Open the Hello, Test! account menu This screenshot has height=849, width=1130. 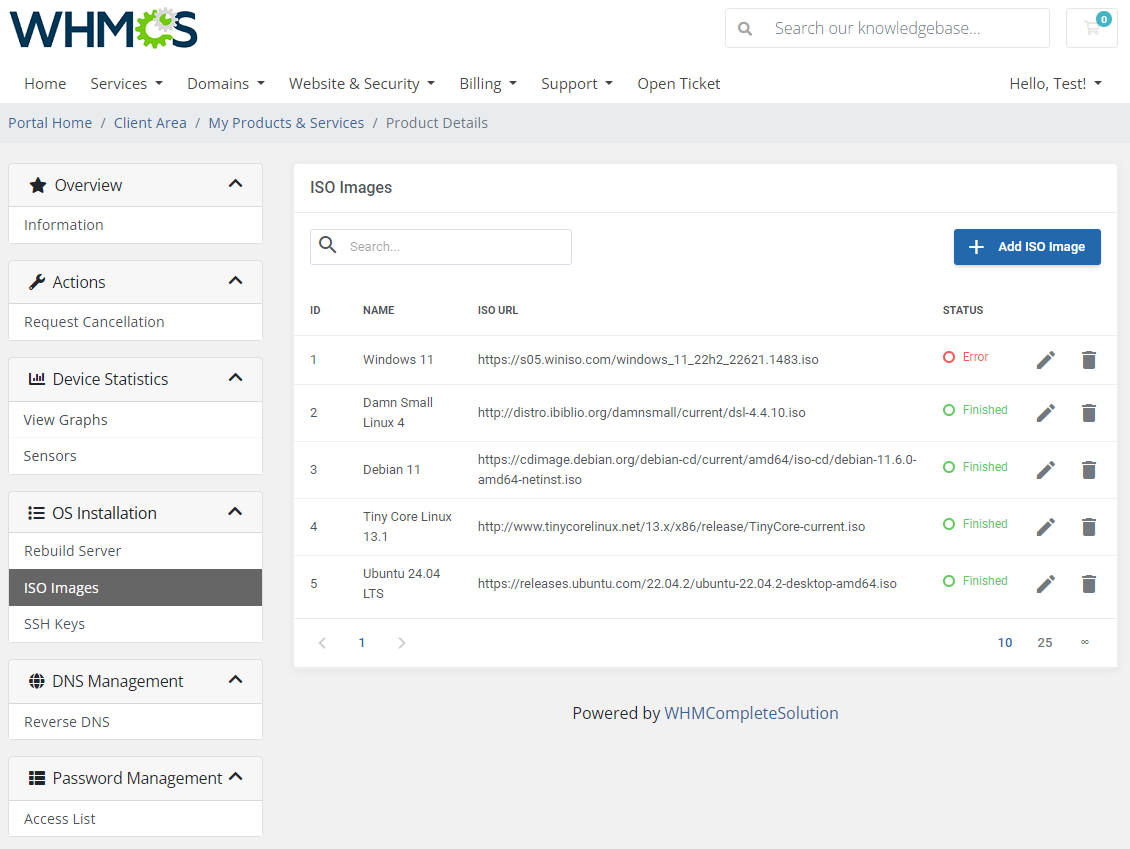point(1055,83)
